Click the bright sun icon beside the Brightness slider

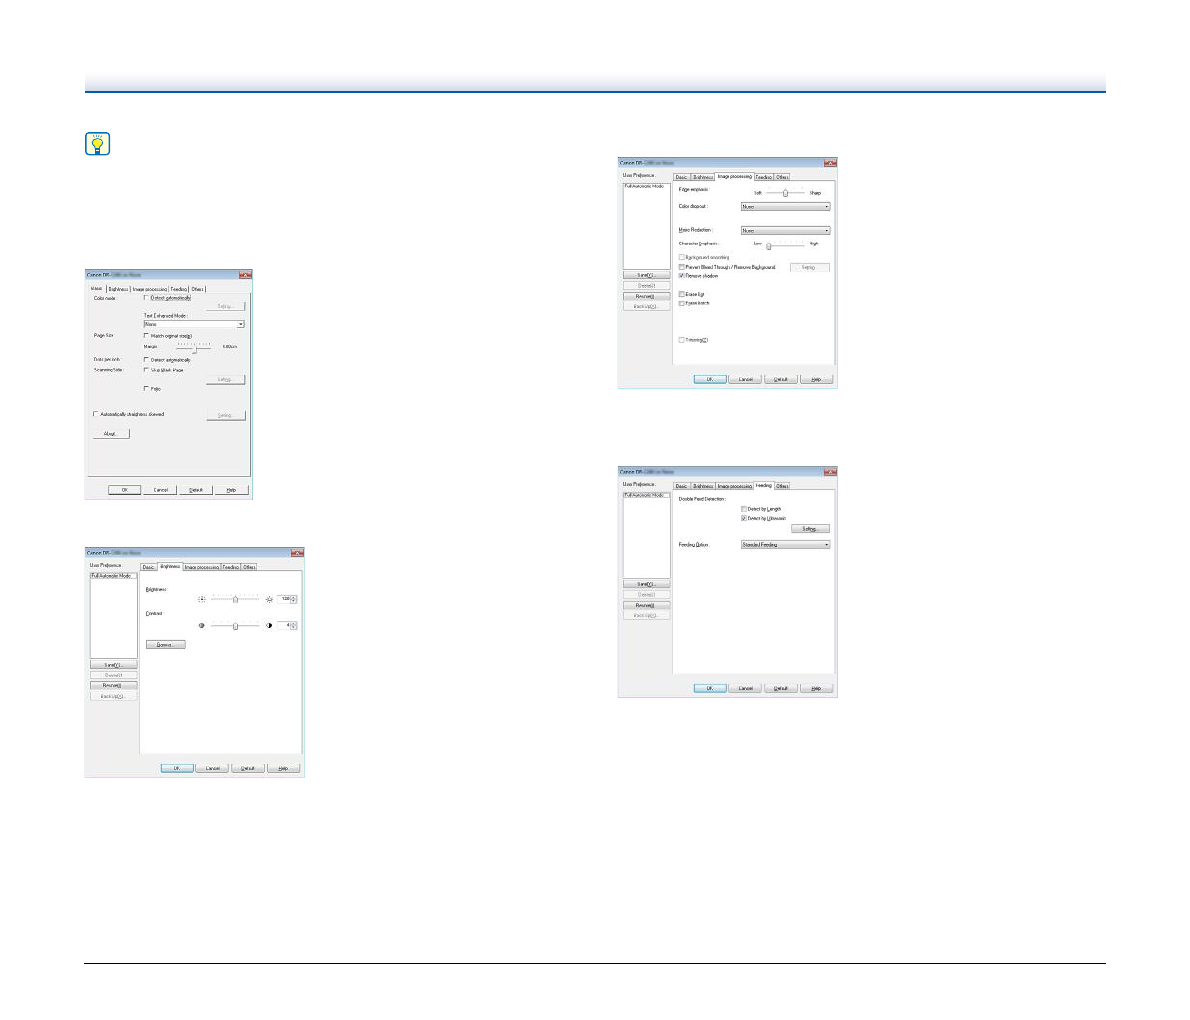[268, 599]
